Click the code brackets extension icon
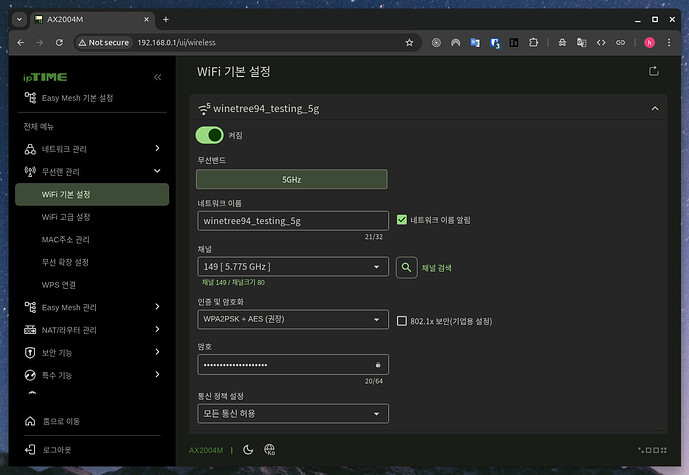Screen dimensions: 689x475 tap(601, 43)
